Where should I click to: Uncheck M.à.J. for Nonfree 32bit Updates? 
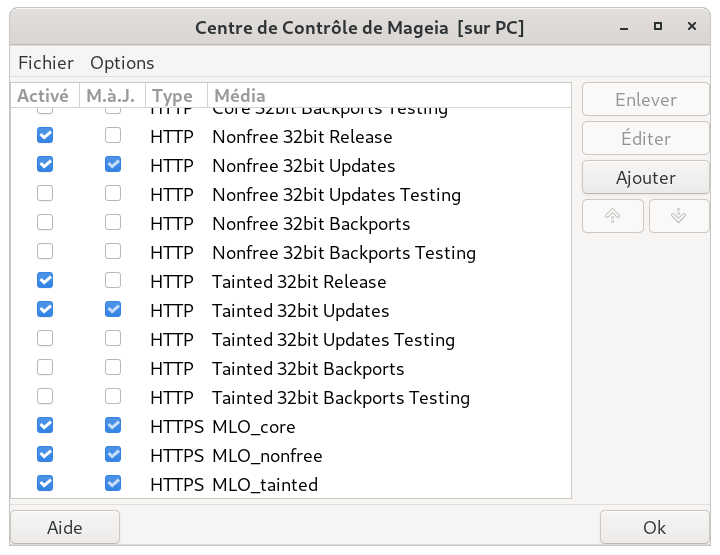coord(113,164)
